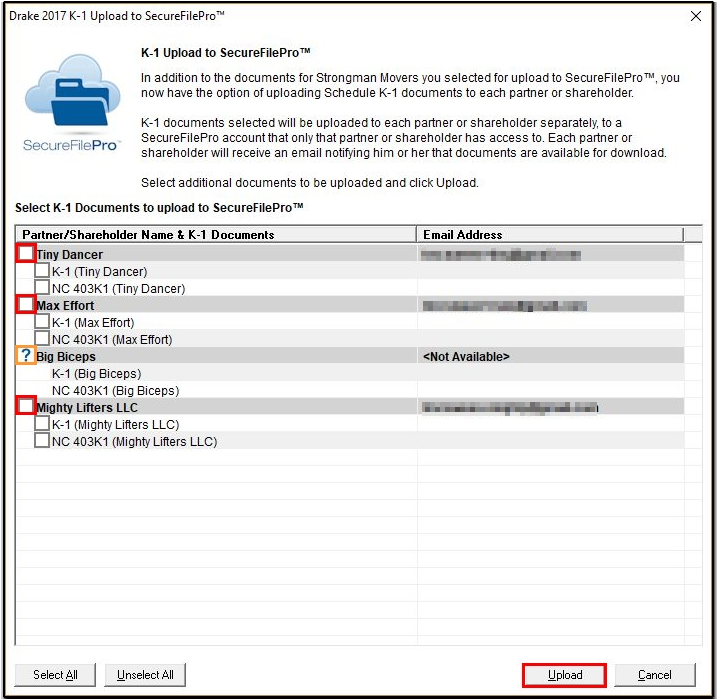Select the K-1 (Big Biceps) row

pos(96,374)
